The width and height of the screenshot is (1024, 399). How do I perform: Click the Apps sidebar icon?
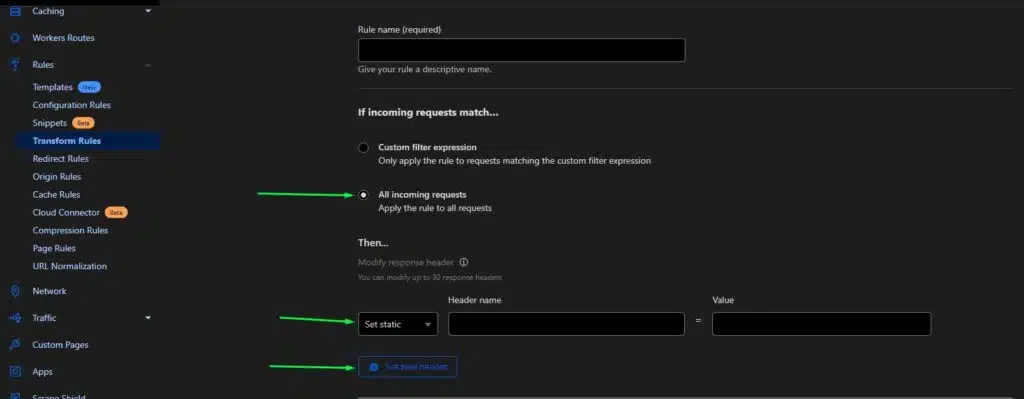15,372
